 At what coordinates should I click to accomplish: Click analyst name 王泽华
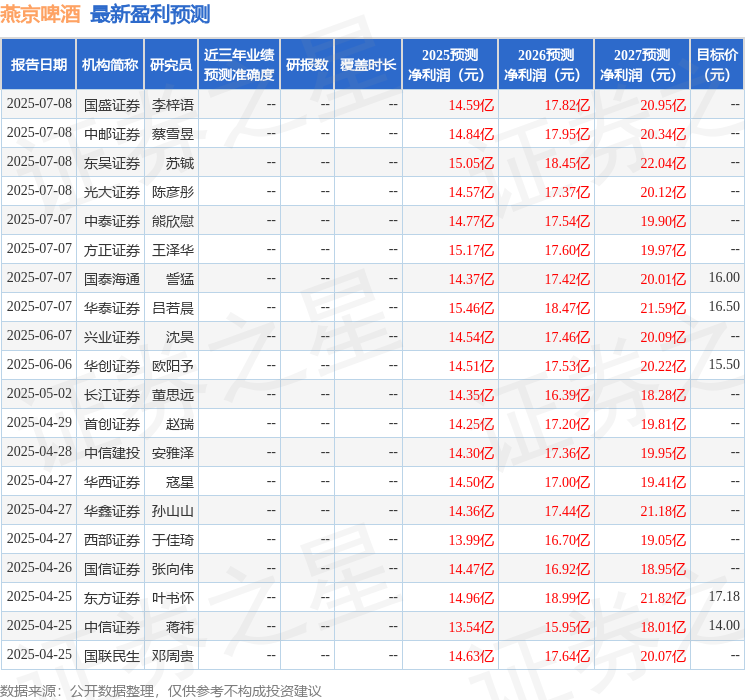[x=173, y=250]
